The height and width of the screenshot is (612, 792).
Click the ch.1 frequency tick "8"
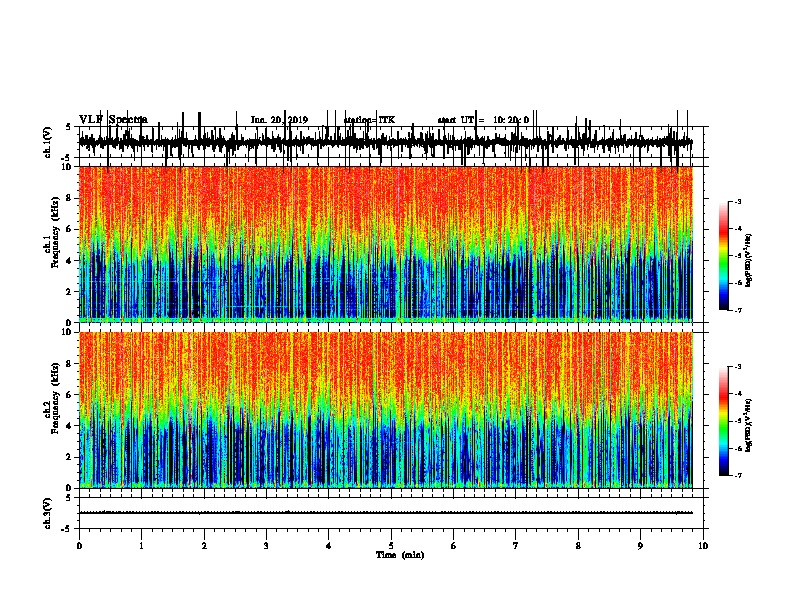[x=70, y=198]
